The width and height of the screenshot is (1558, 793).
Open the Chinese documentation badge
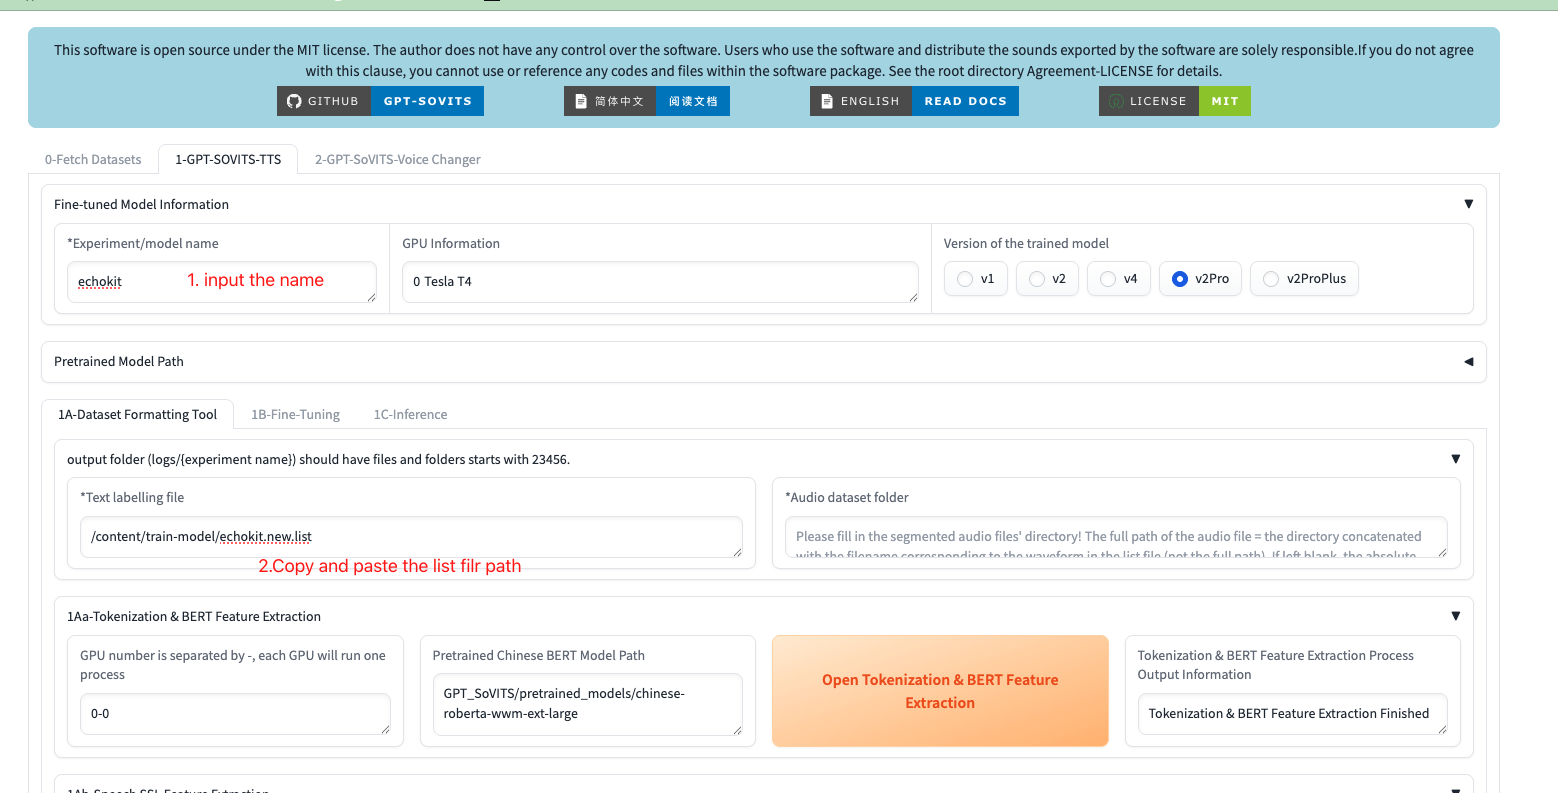(x=647, y=101)
